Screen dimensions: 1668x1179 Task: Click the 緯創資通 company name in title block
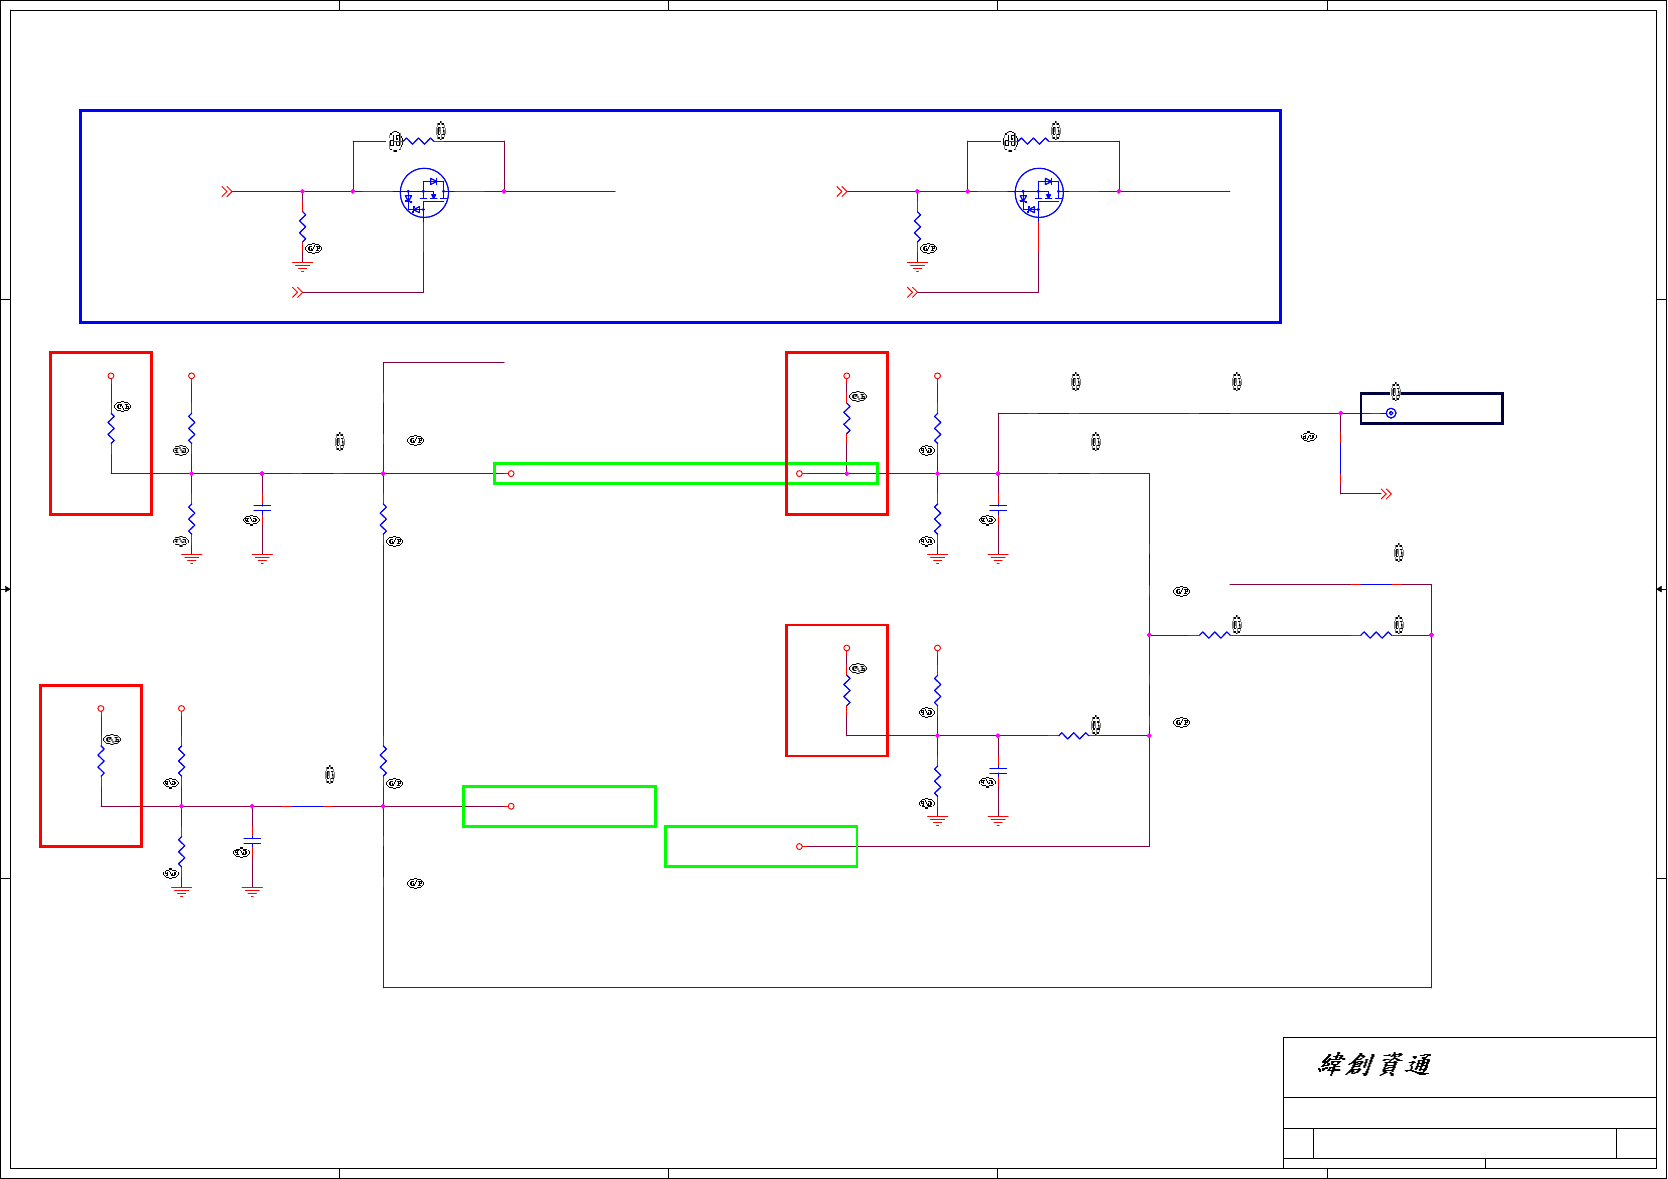[x=1375, y=1065]
